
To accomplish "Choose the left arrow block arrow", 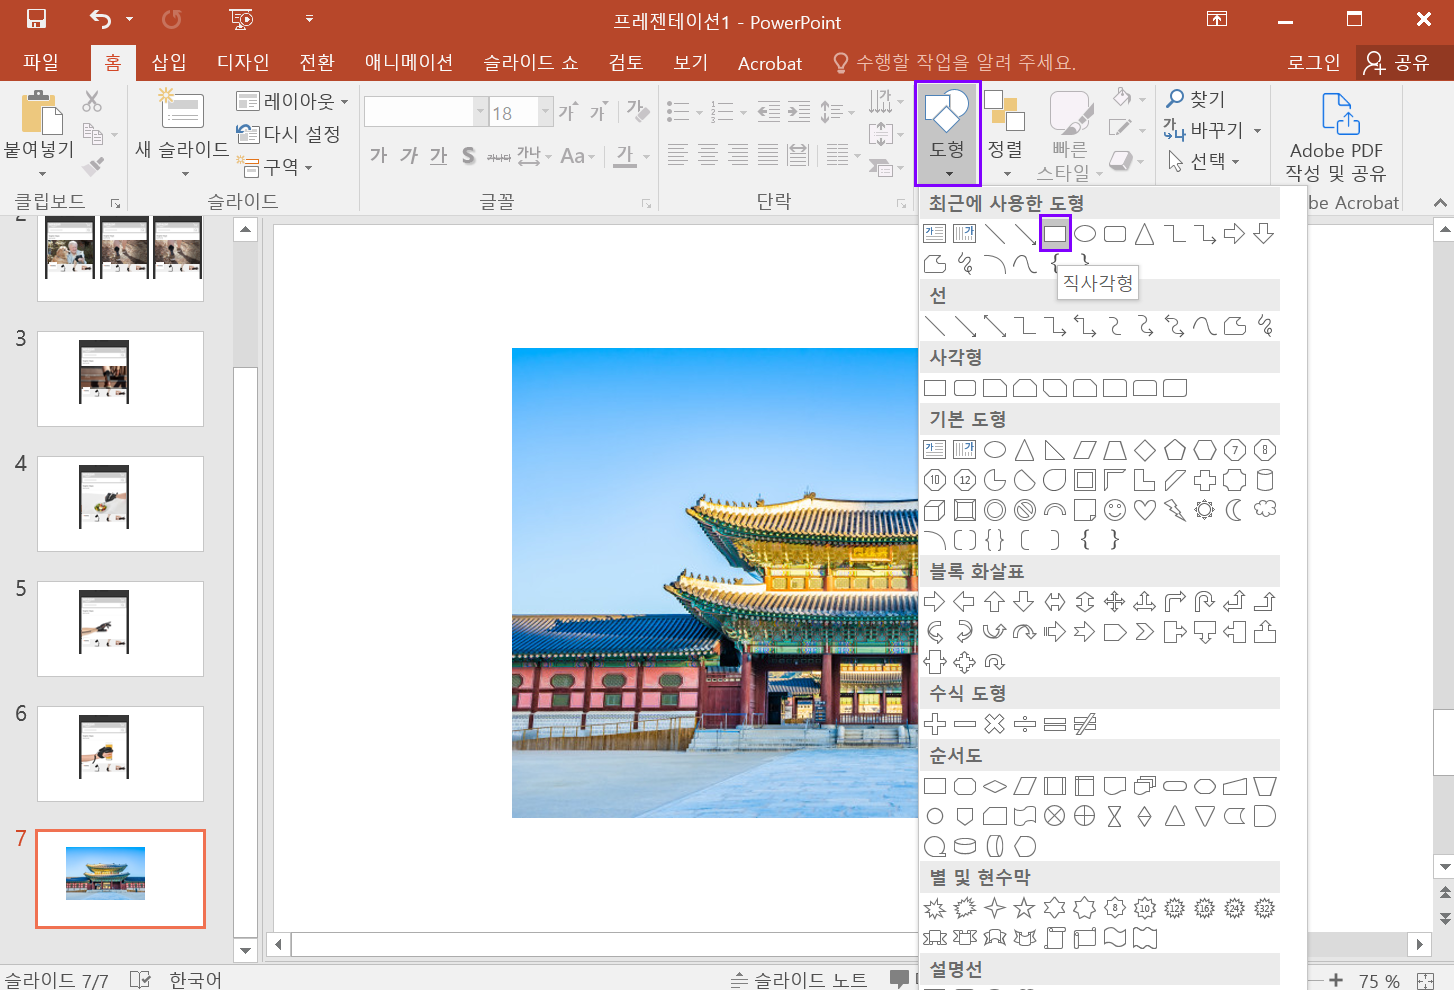I will pos(965,602).
